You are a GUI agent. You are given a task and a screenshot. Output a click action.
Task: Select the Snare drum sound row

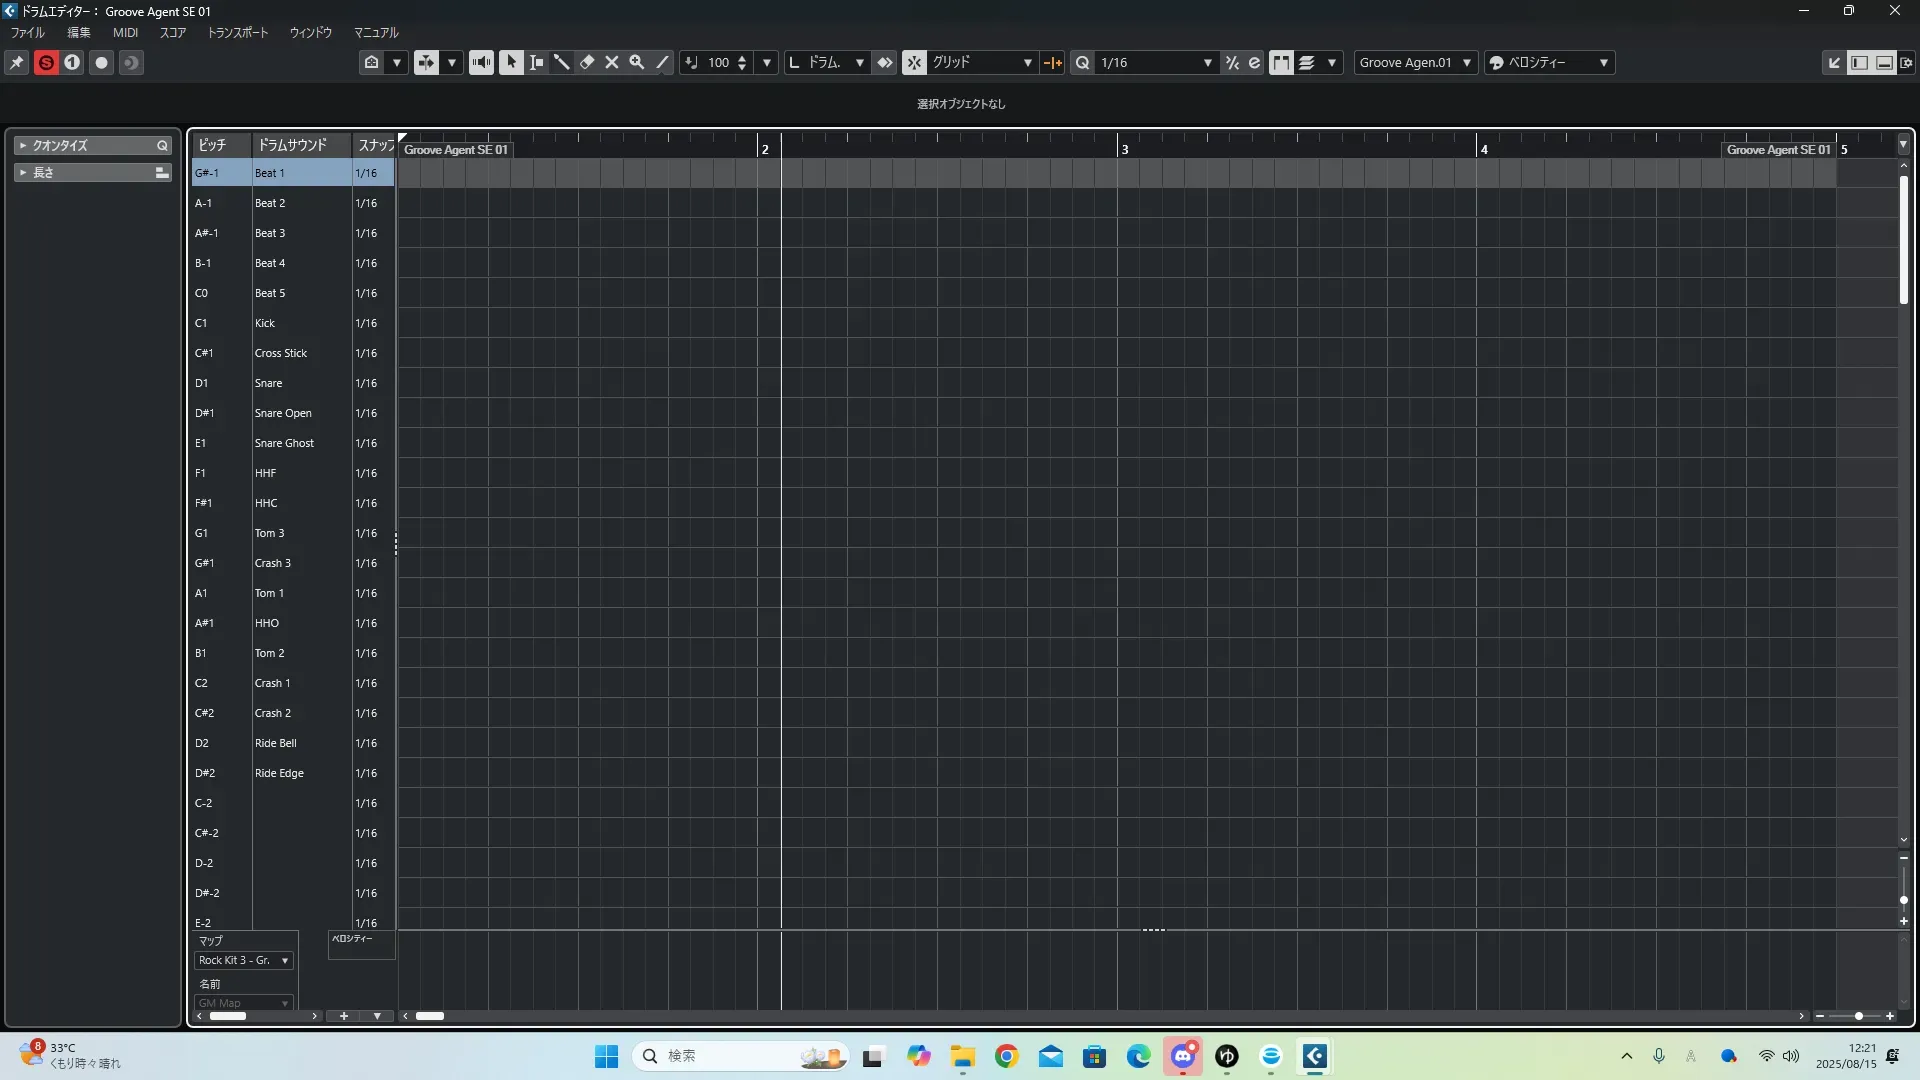268,383
